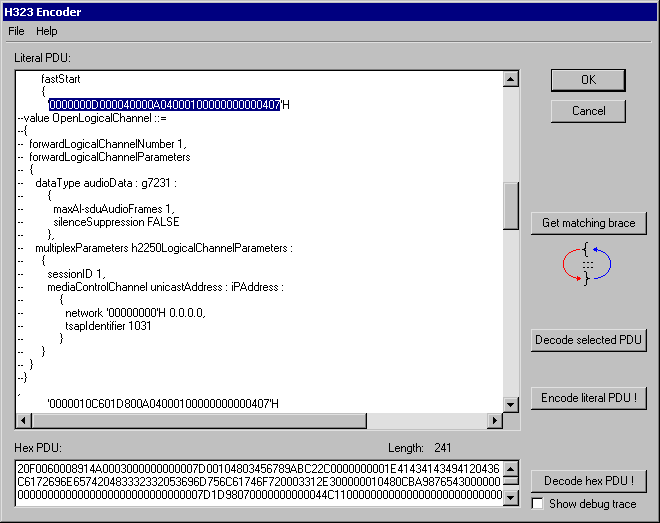Click the 'Literal PDU:' label
This screenshot has height=523, width=660.
click(x=42, y=58)
